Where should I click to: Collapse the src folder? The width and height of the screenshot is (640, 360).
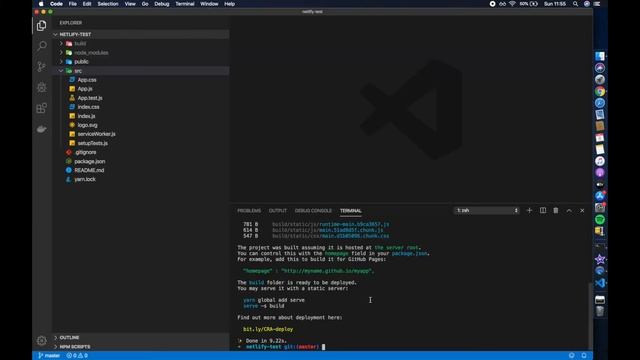coord(141,71)
